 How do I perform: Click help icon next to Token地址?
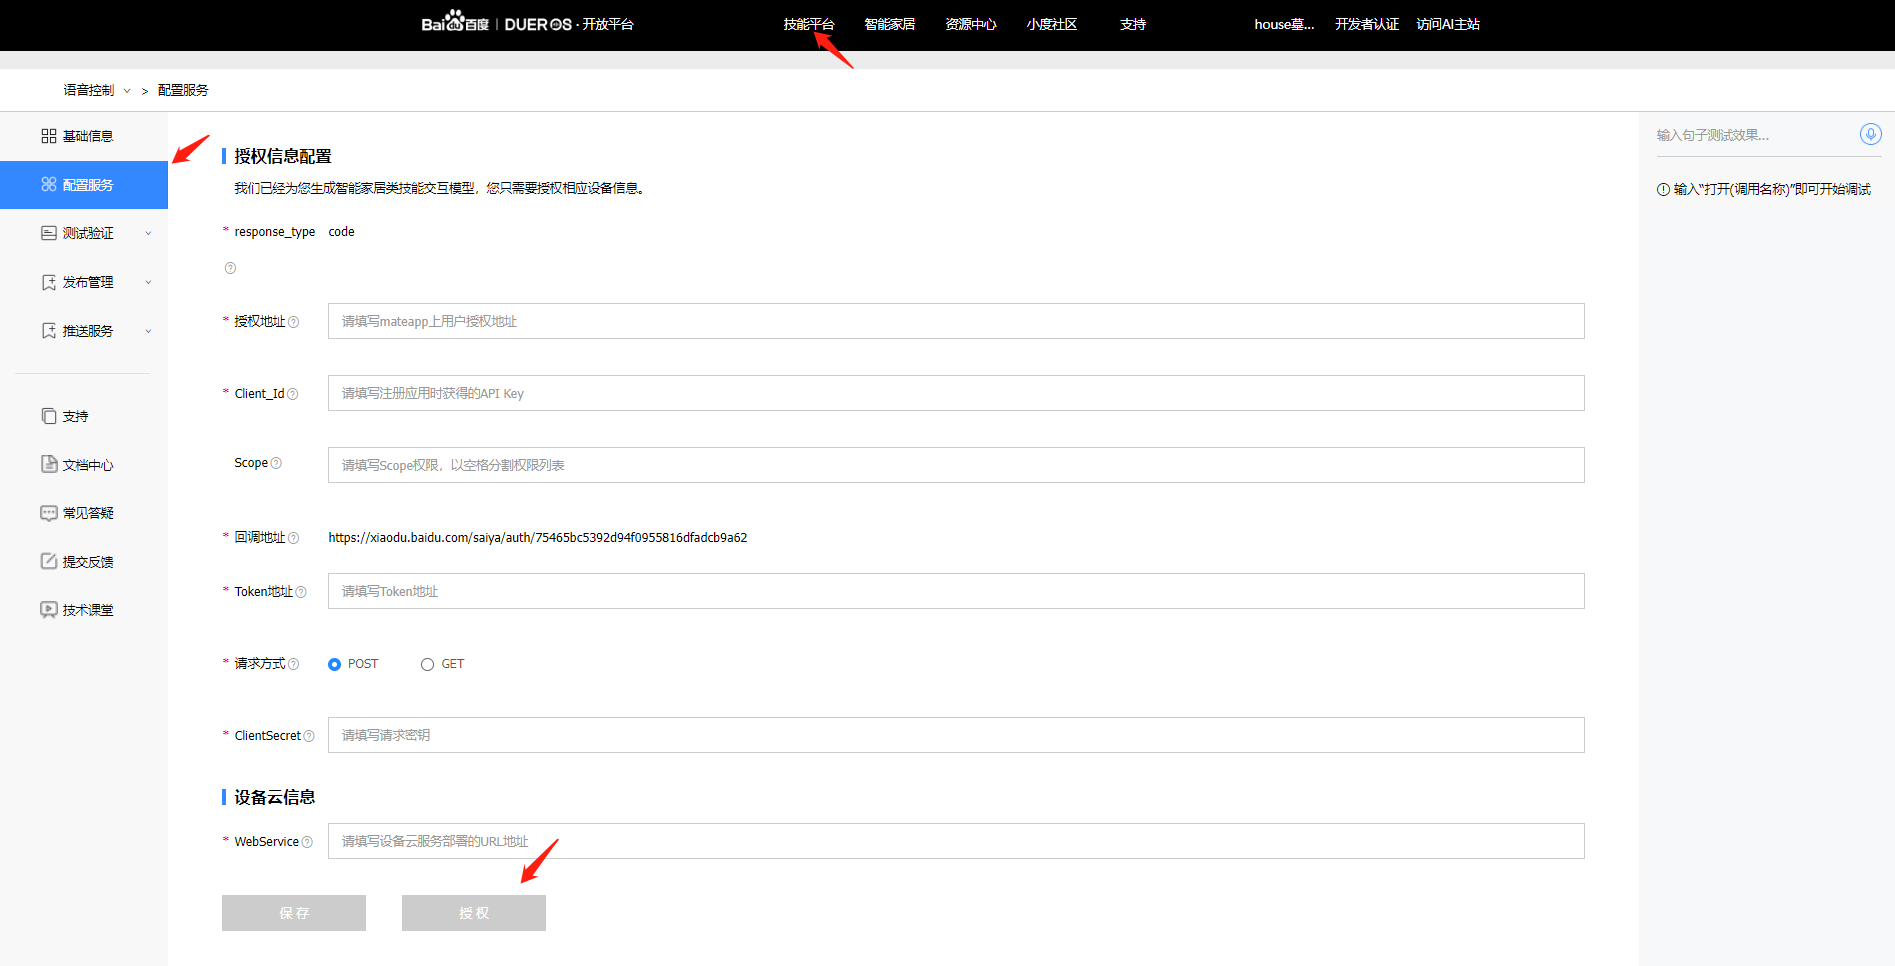(301, 592)
